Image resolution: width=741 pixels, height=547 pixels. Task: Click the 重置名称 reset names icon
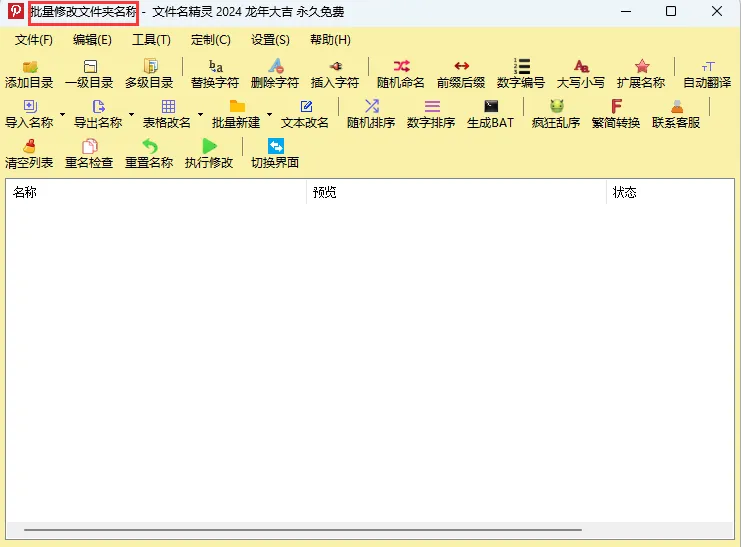tap(149, 153)
